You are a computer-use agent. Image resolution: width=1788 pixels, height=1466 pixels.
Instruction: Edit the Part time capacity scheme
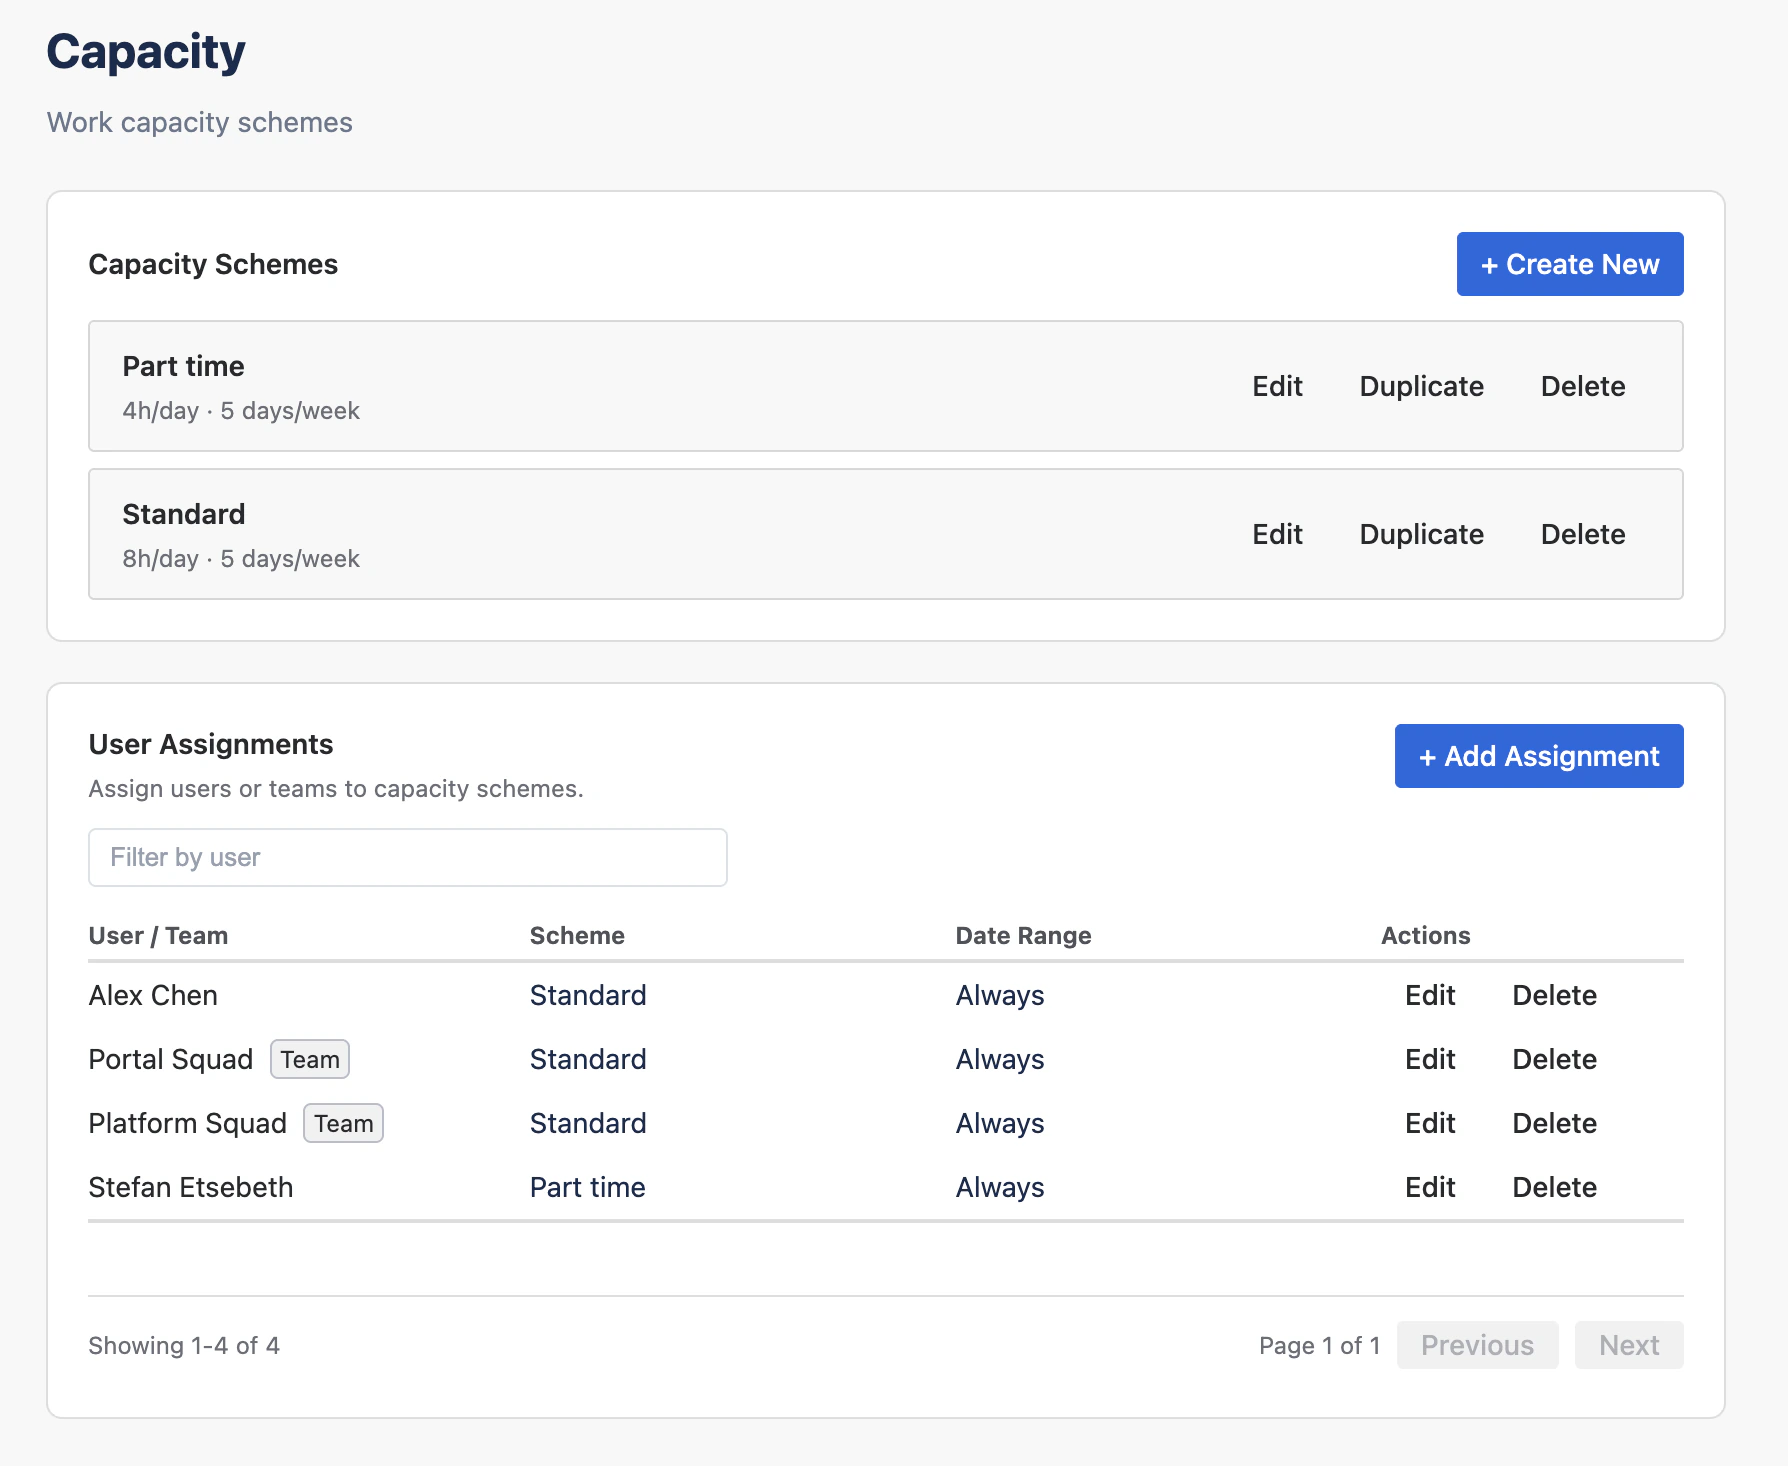click(x=1277, y=386)
